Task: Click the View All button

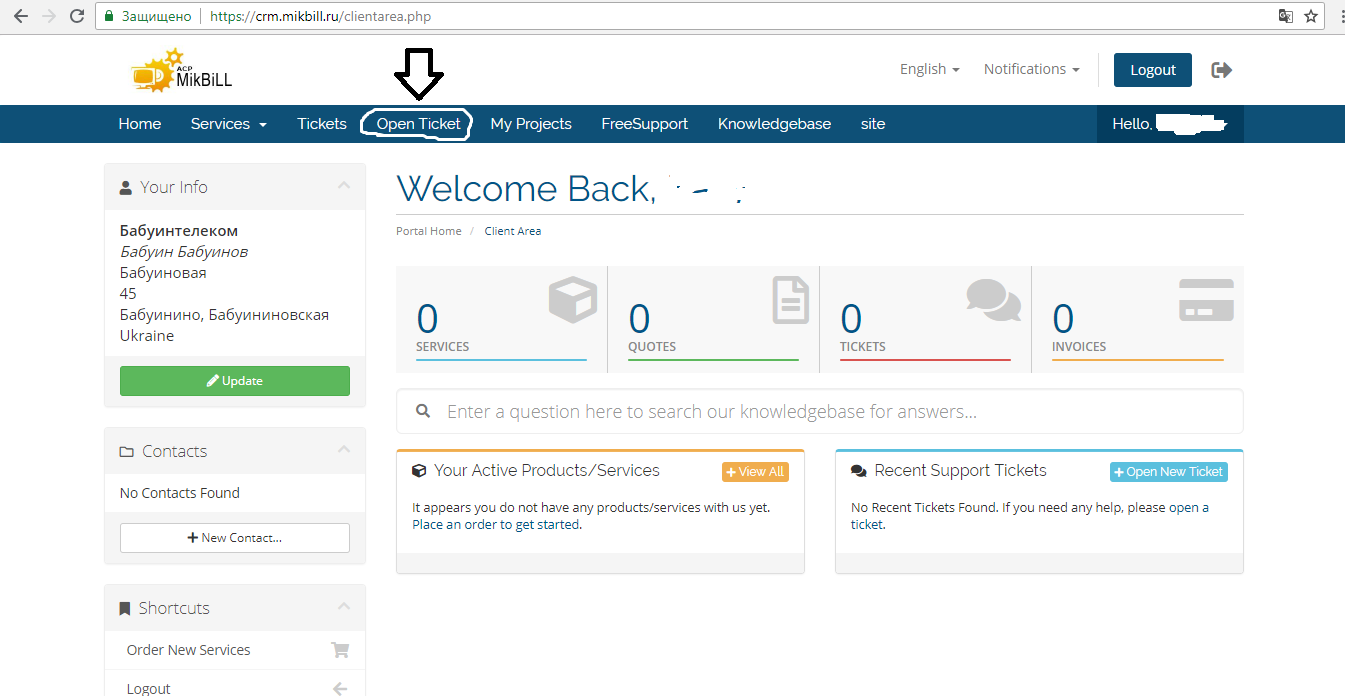Action: [755, 472]
